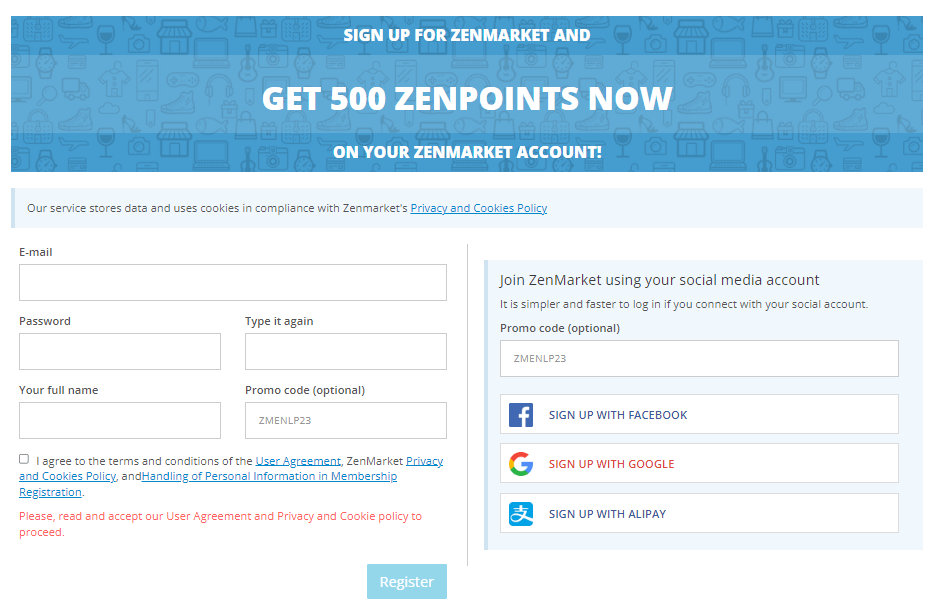Click the Register button
The width and height of the screenshot is (932, 603).
point(407,582)
